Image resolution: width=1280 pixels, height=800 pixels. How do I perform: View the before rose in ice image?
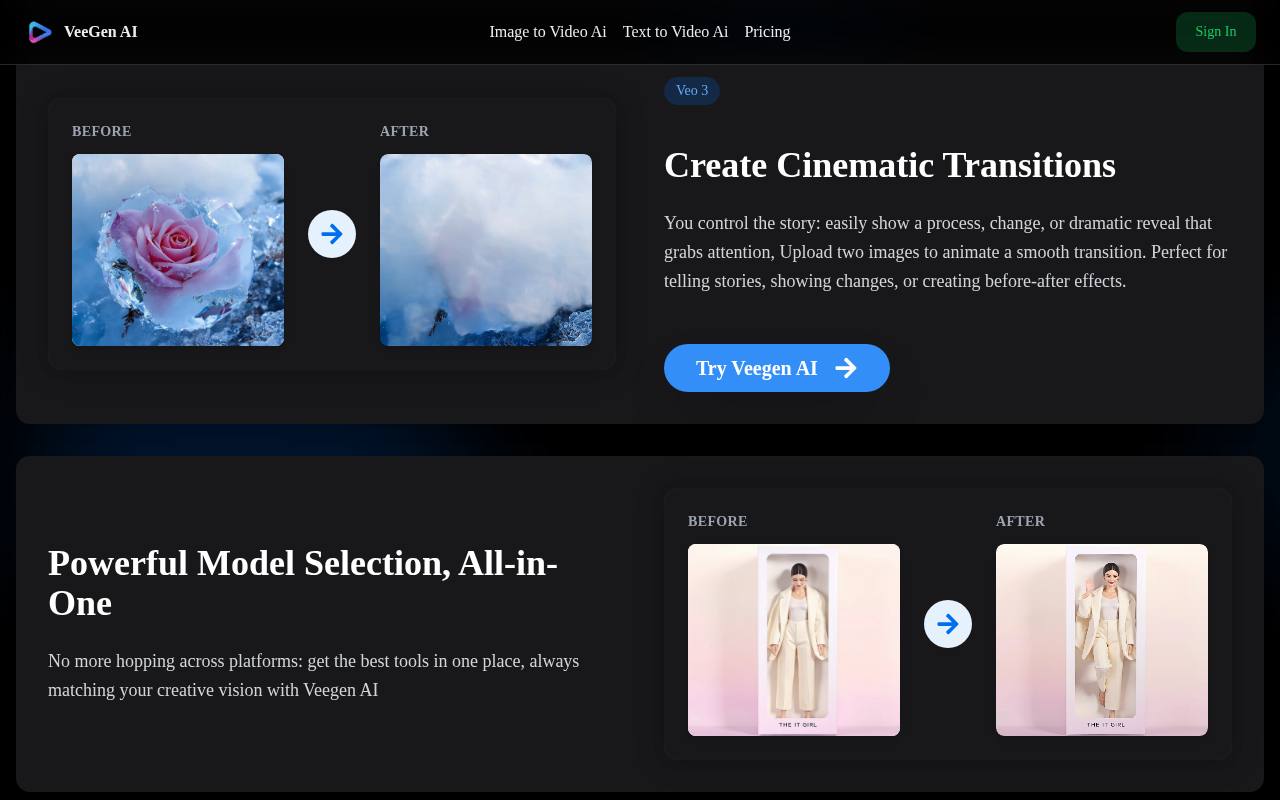tap(178, 250)
